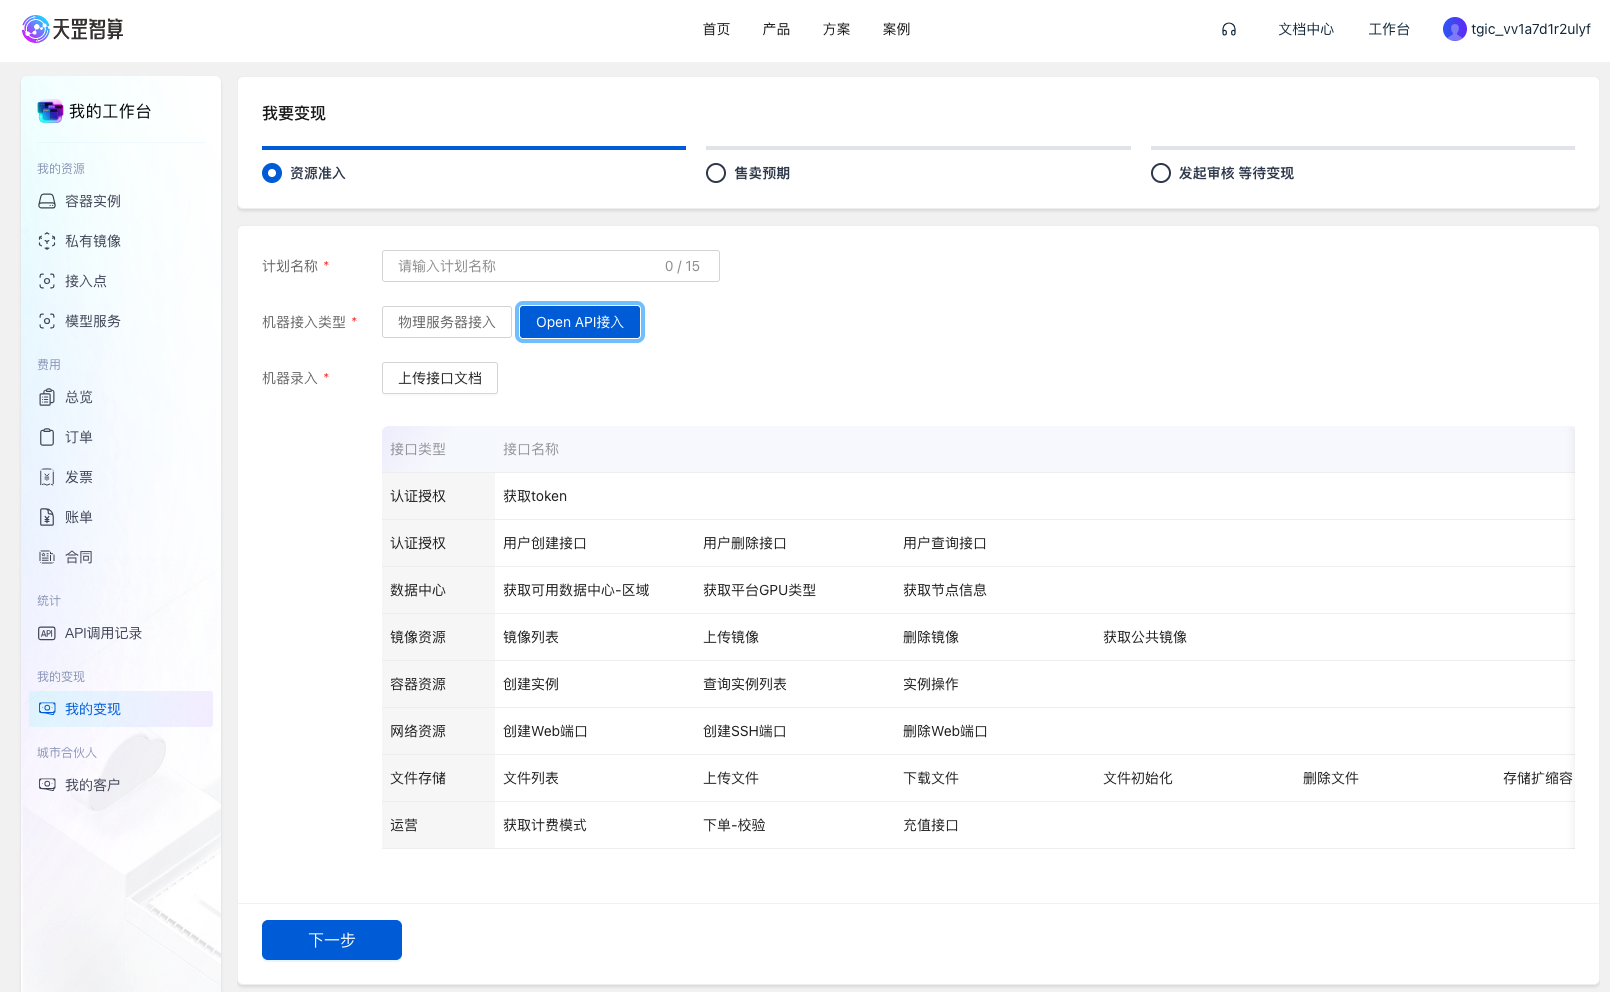Click 获取可用数据中心-区域 entry
The image size is (1610, 992).
click(x=576, y=590)
